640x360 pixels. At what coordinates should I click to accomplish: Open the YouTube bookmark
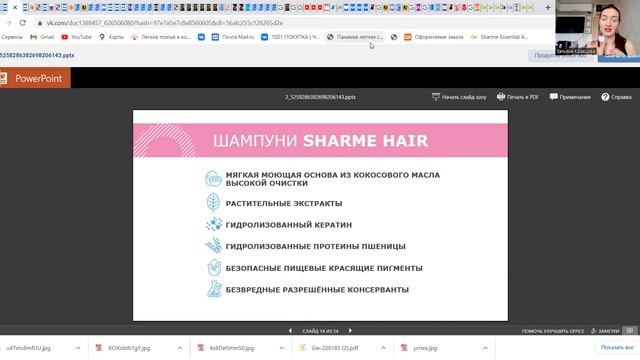coord(76,37)
